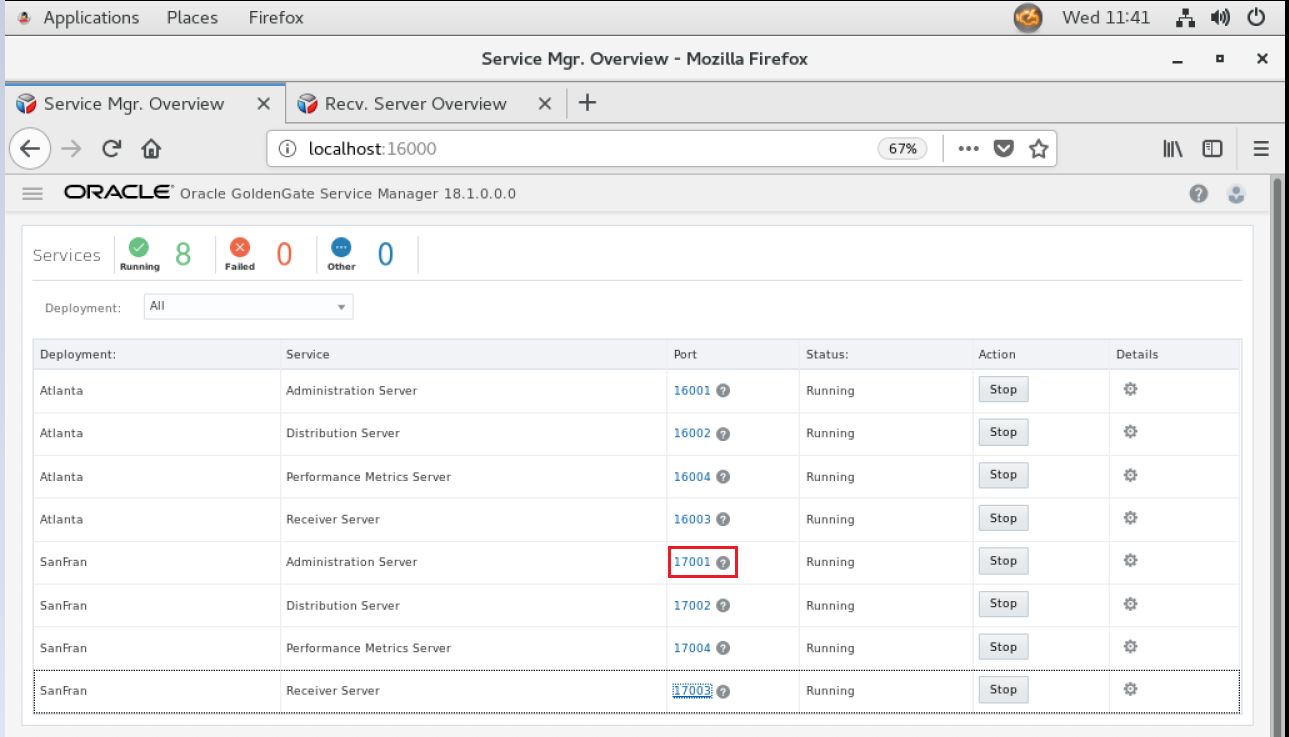Open details gear for Atlanta Performance Metrics Server

(x=1131, y=475)
